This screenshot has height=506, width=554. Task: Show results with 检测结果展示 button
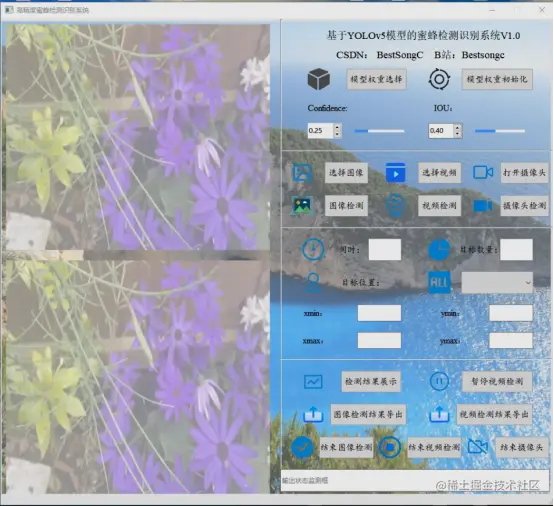[x=371, y=382]
